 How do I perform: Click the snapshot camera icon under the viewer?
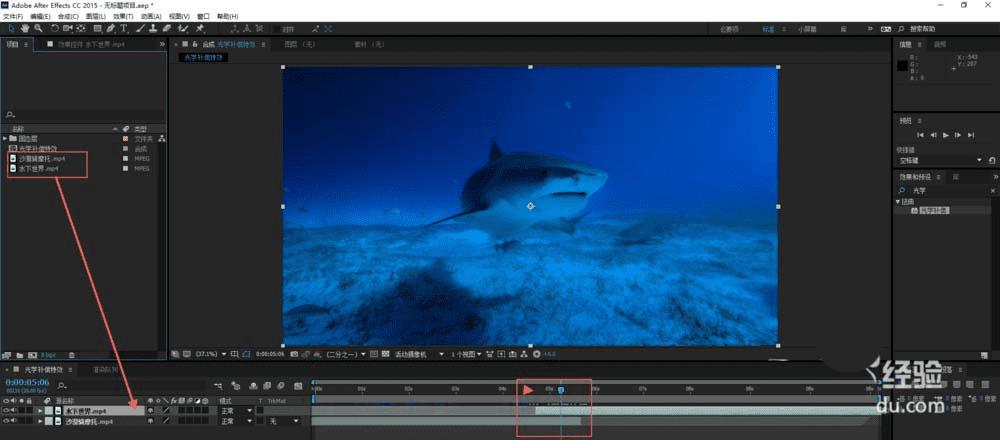(296, 354)
